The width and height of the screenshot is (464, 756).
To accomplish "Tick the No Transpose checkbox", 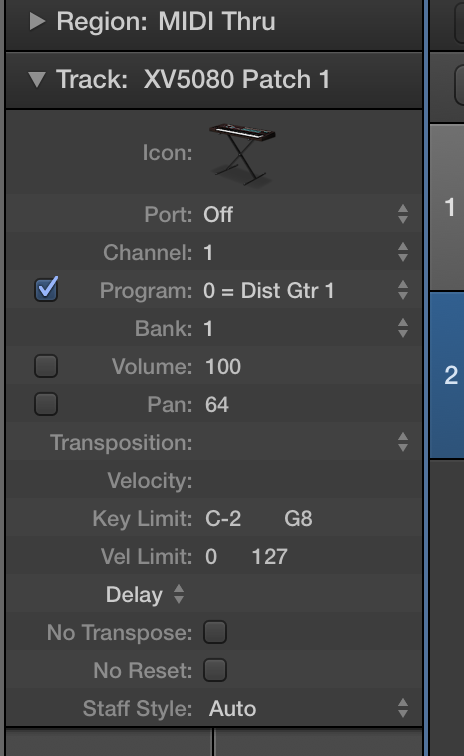I will coord(215,632).
